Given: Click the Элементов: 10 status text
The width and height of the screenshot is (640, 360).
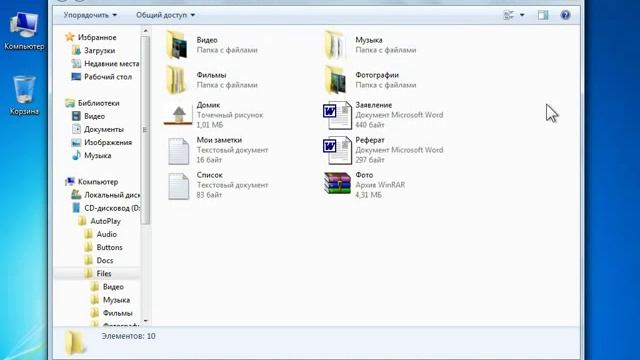Looking at the screenshot, I should point(129,336).
